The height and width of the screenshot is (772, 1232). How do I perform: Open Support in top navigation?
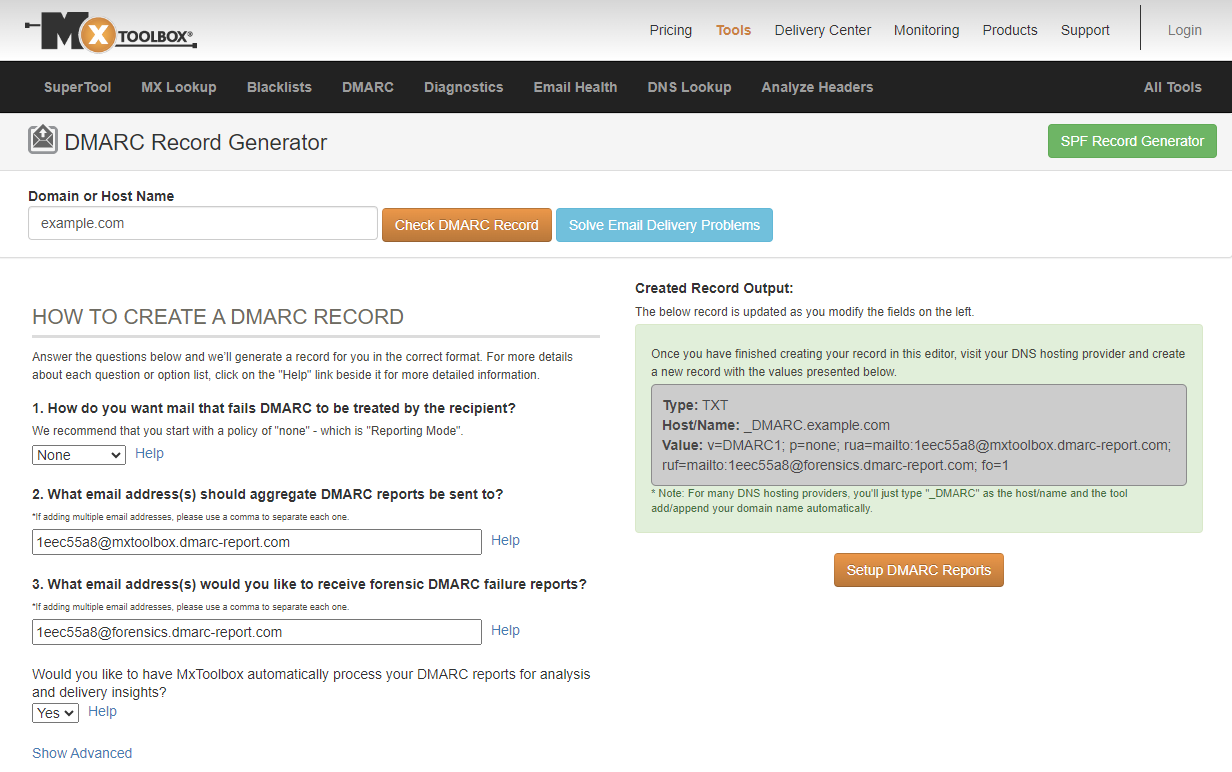tap(1085, 30)
